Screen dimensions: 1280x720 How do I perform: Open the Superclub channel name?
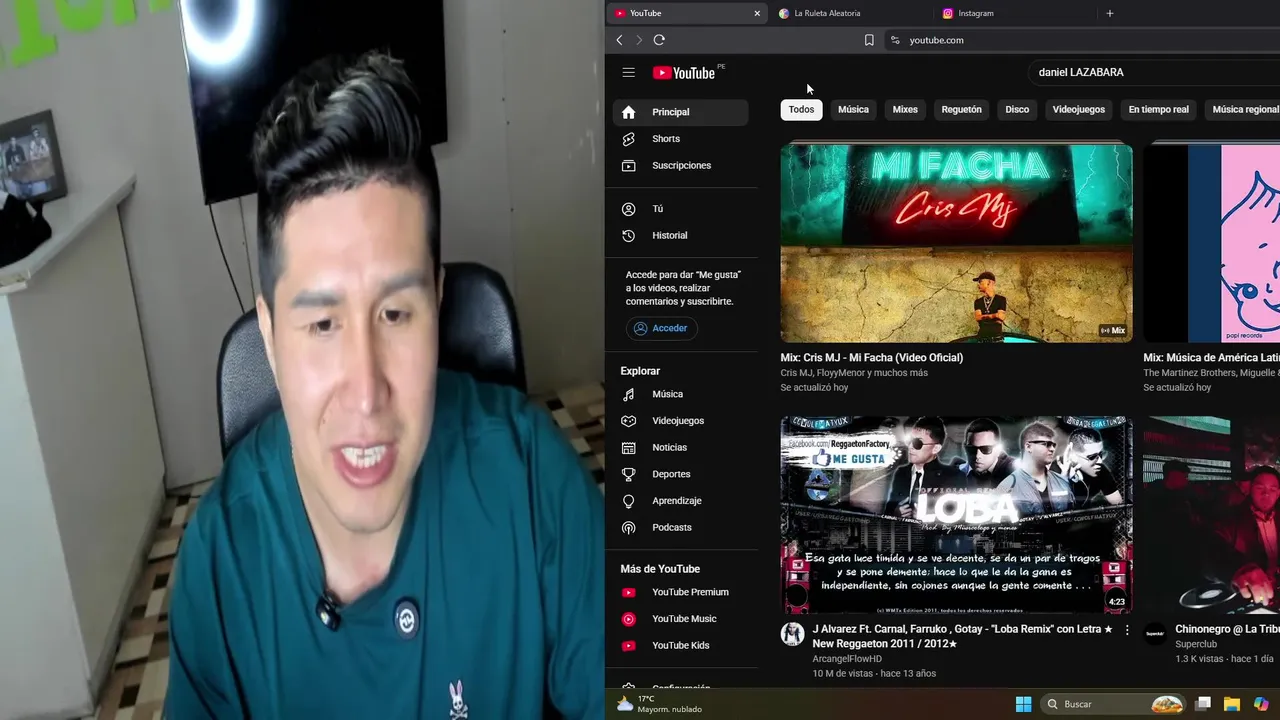pos(1195,644)
